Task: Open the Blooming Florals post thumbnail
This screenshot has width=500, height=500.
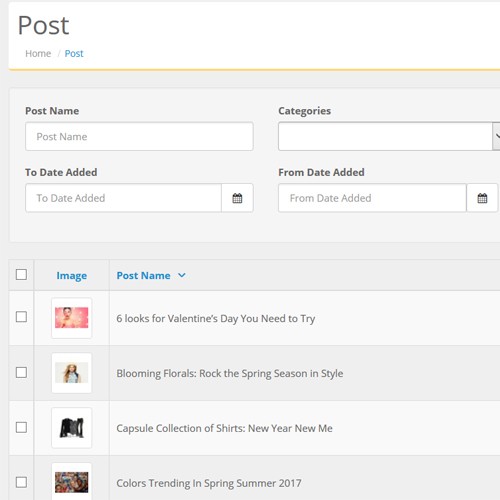Action: click(x=72, y=373)
